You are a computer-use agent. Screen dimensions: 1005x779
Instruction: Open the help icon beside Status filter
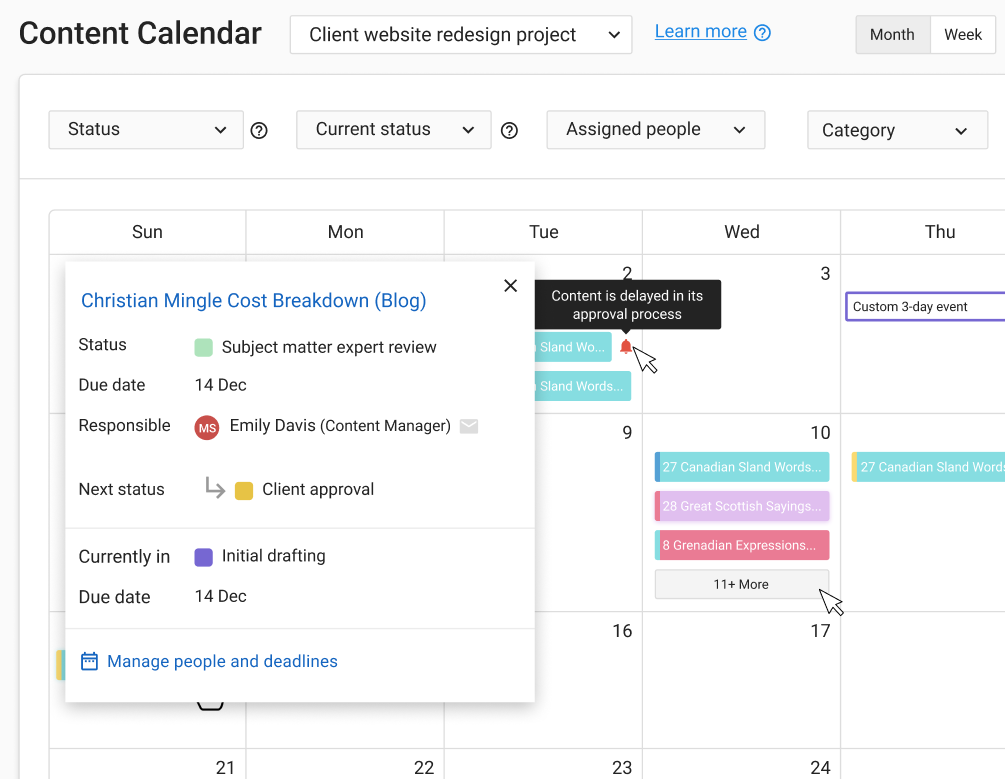[259, 131]
